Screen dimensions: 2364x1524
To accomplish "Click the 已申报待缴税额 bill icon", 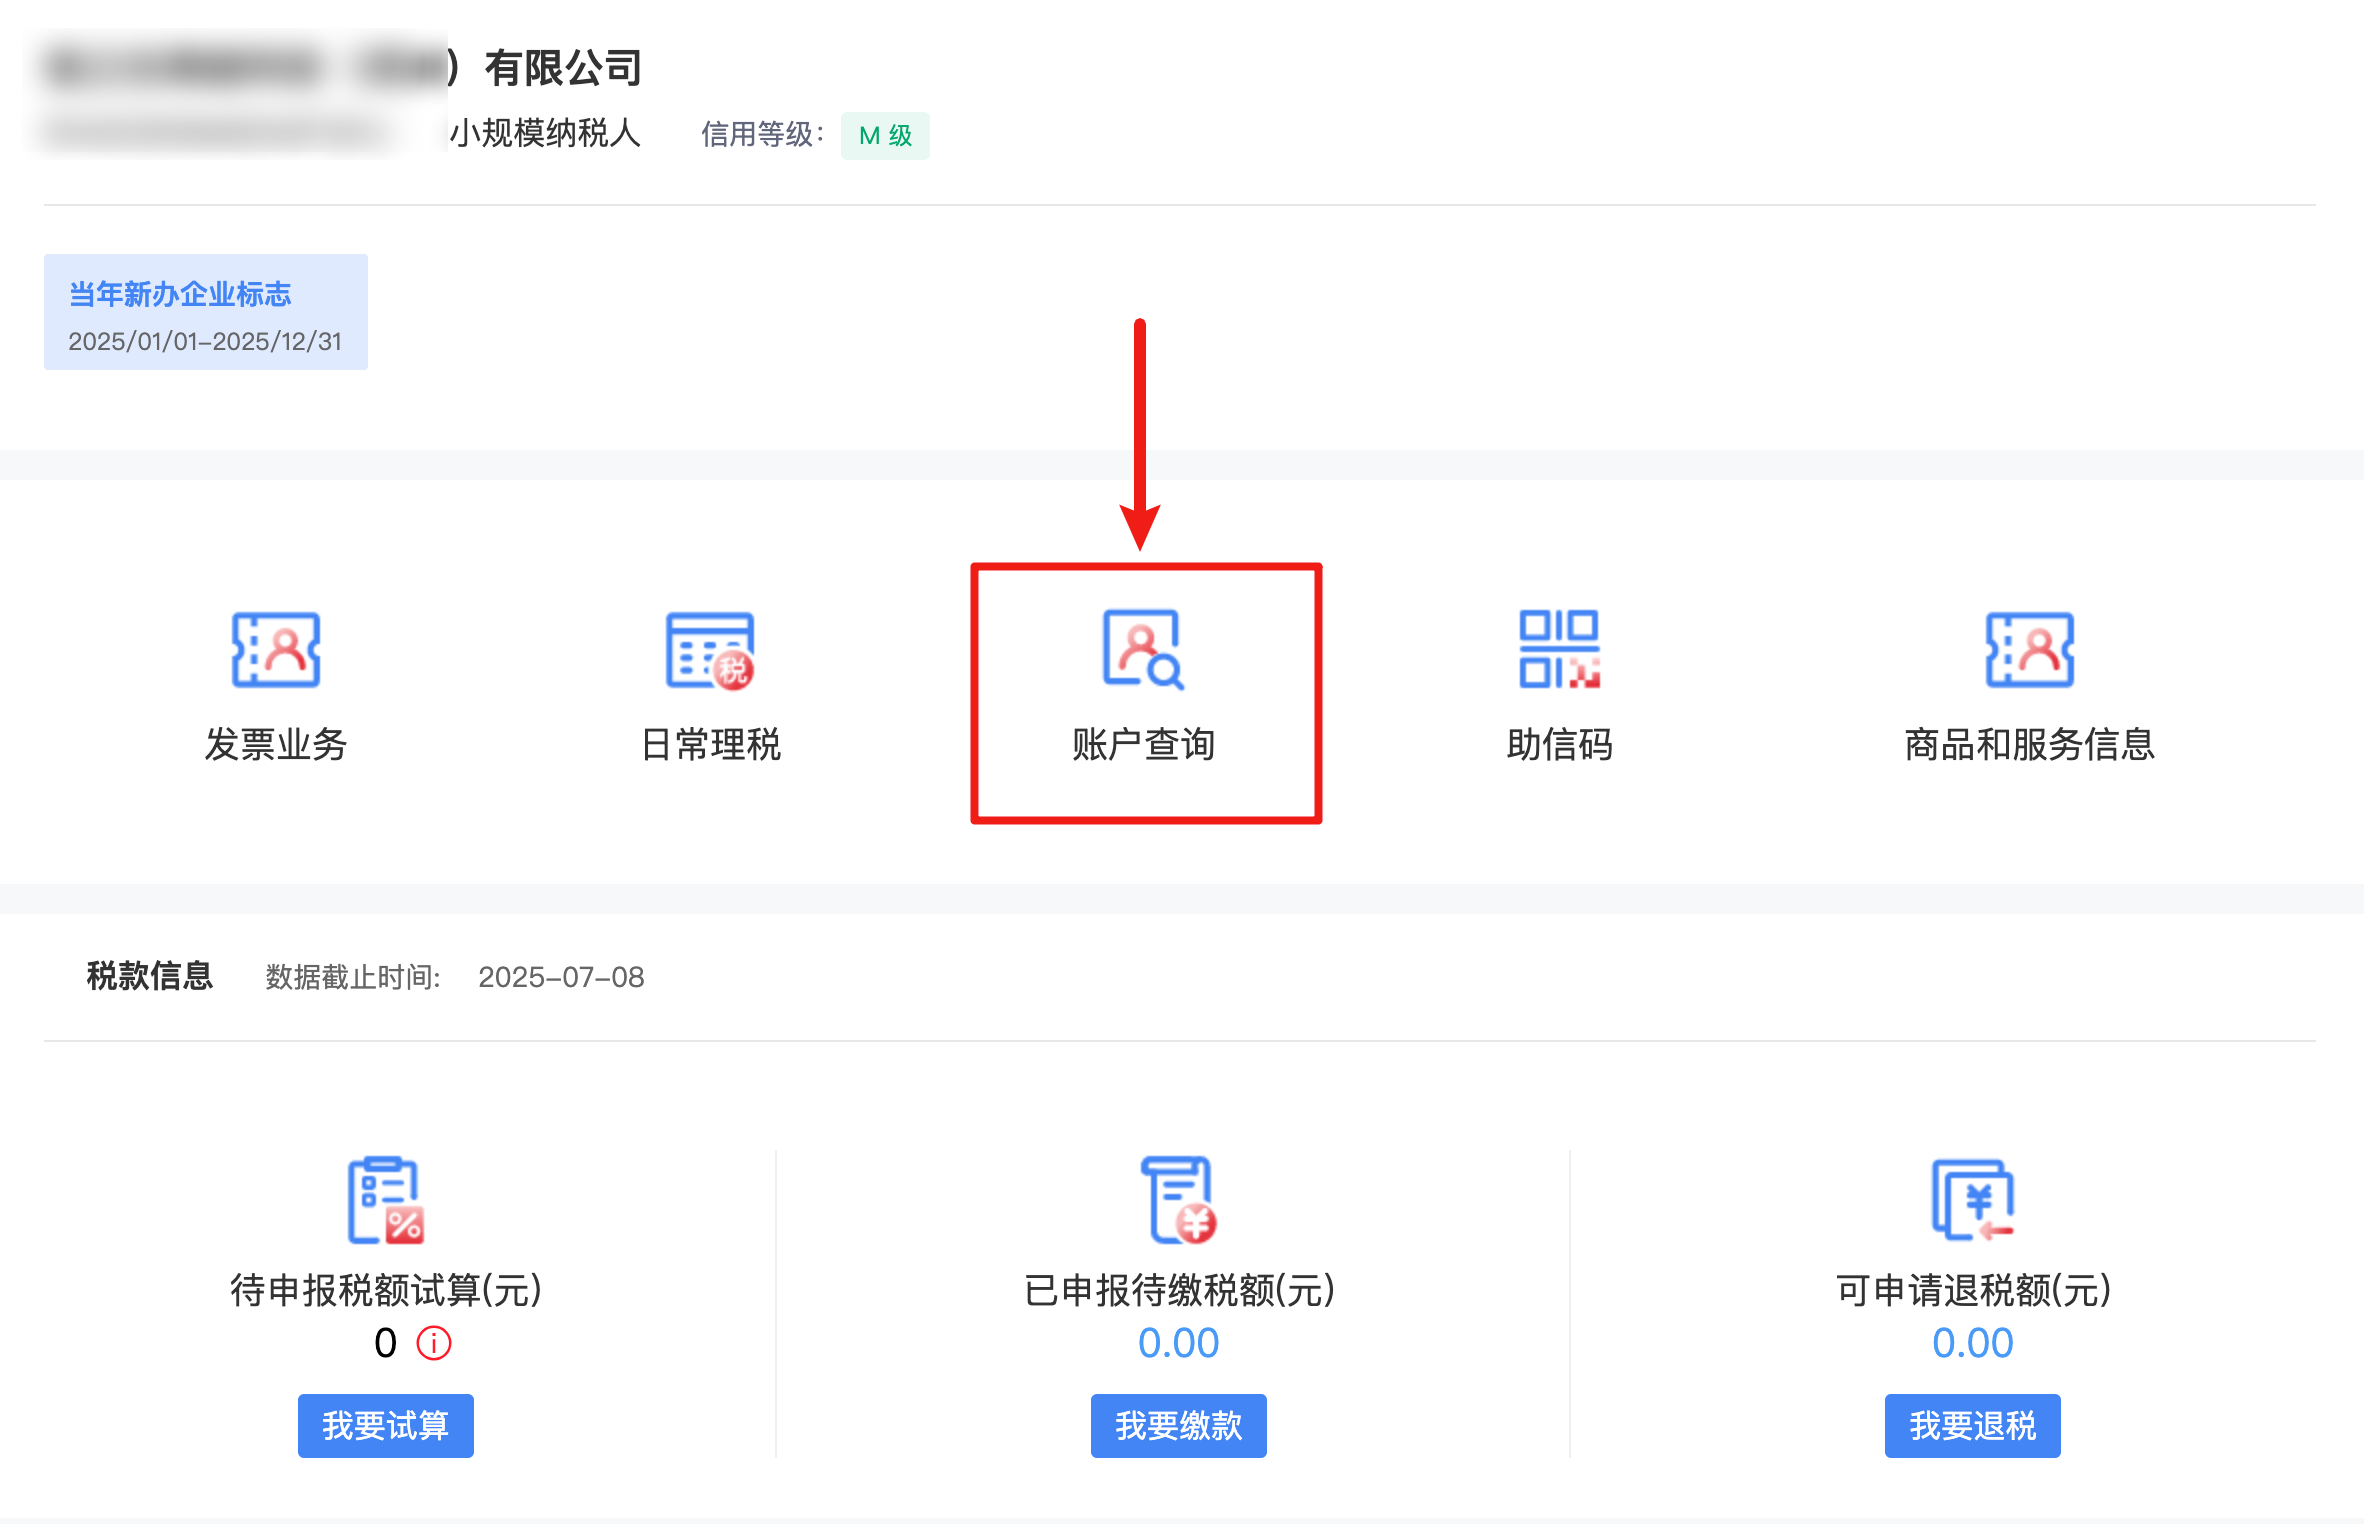I will click(1179, 1200).
